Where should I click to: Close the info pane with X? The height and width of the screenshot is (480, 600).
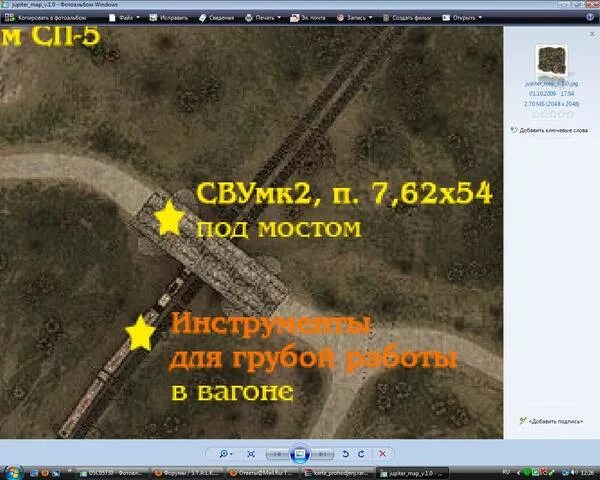pyautogui.click(x=592, y=34)
